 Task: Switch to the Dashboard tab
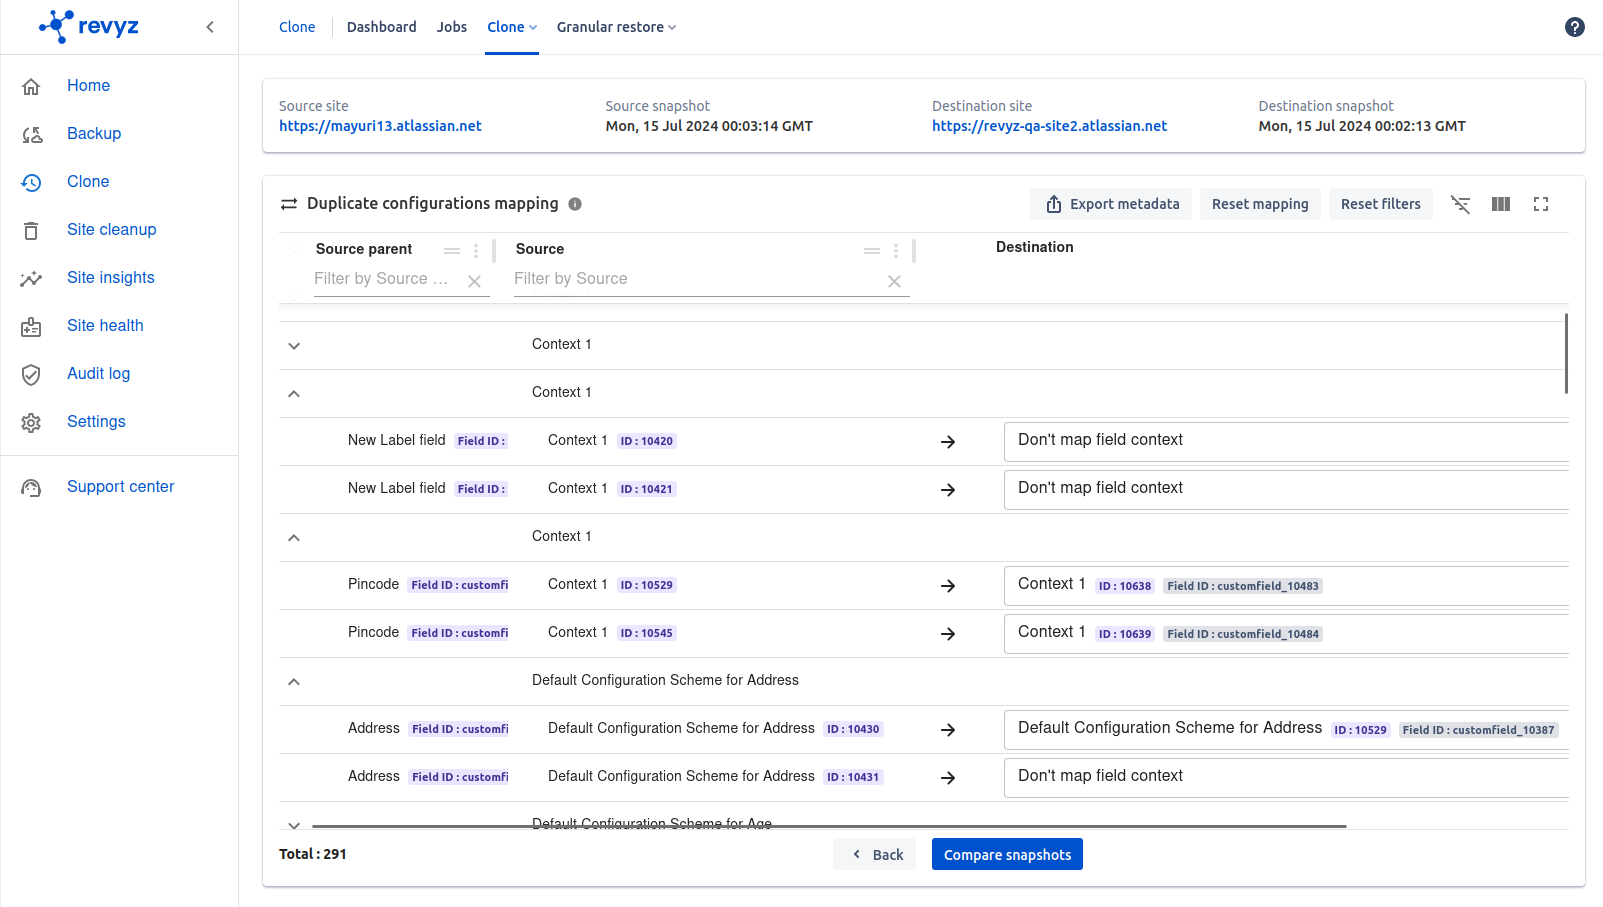381,27
